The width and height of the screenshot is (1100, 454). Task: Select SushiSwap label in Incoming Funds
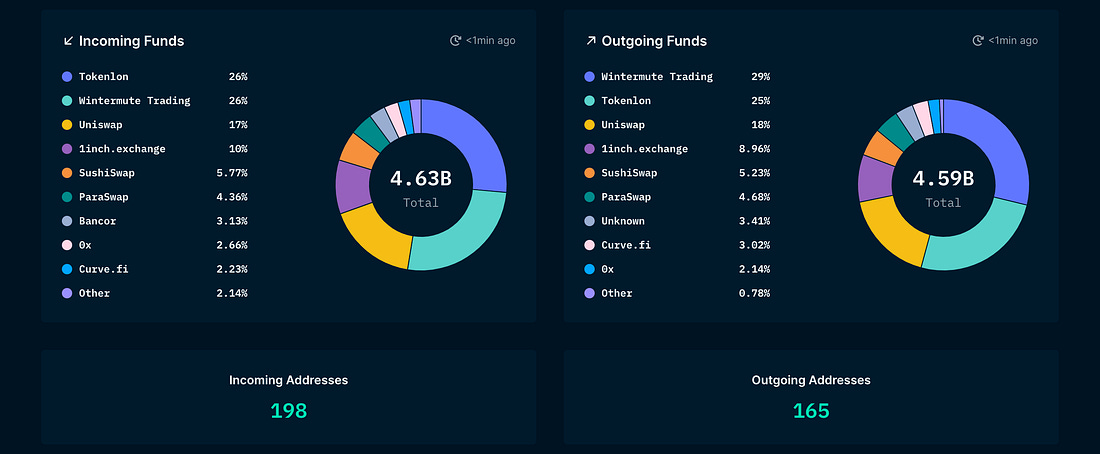(107, 173)
